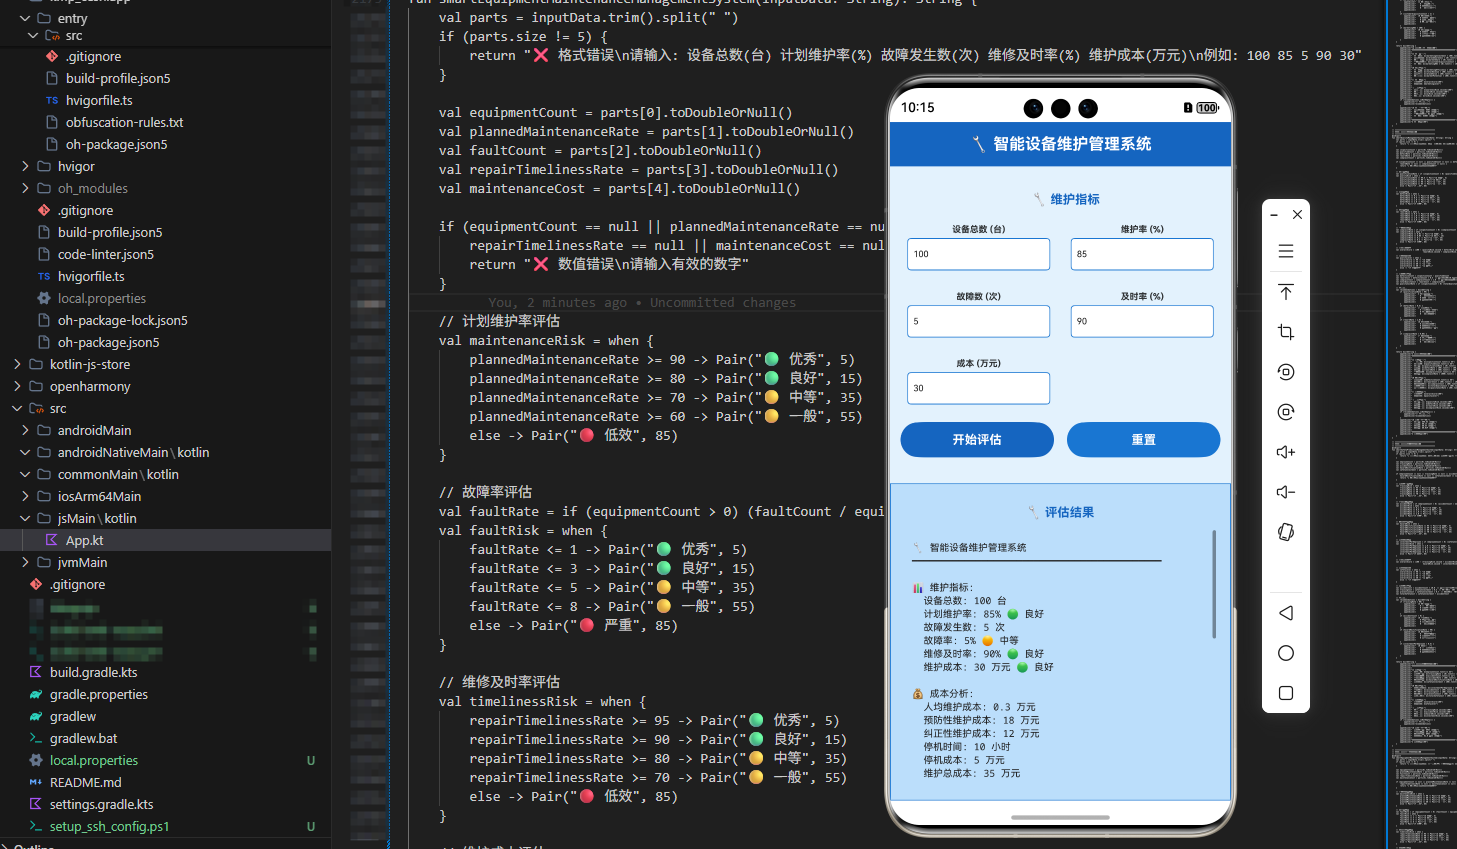1457x849 pixels.
Task: Tap the 开始评估 button
Action: [x=977, y=440]
